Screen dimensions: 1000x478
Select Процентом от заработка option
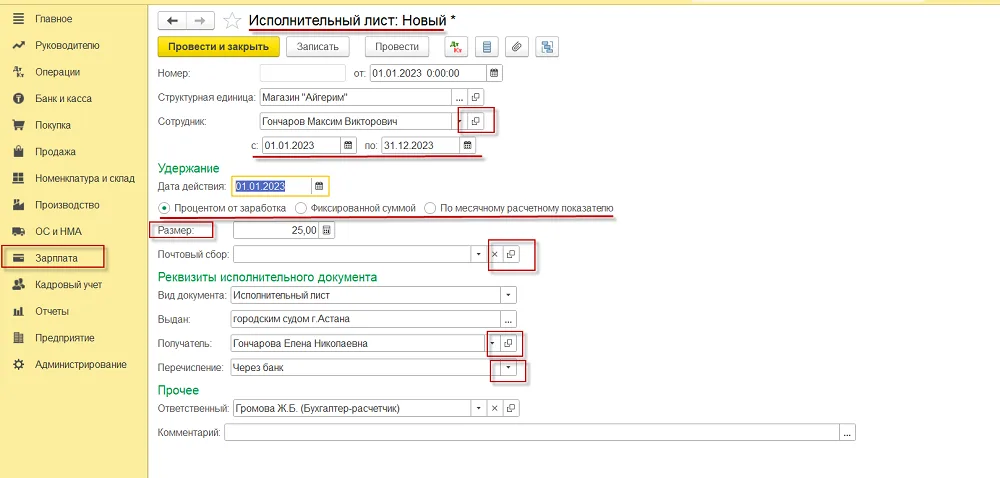pyautogui.click(x=223, y=208)
